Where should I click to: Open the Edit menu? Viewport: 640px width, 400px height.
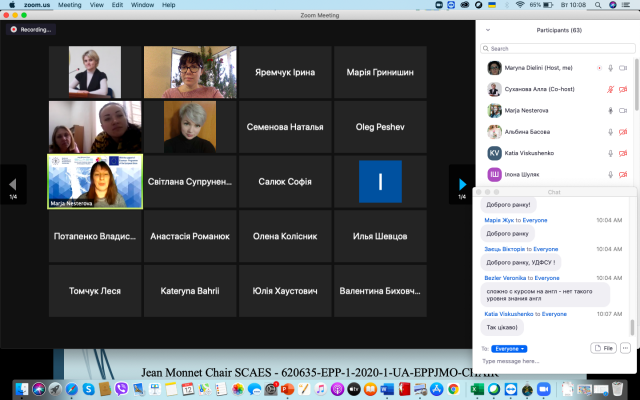117,5
